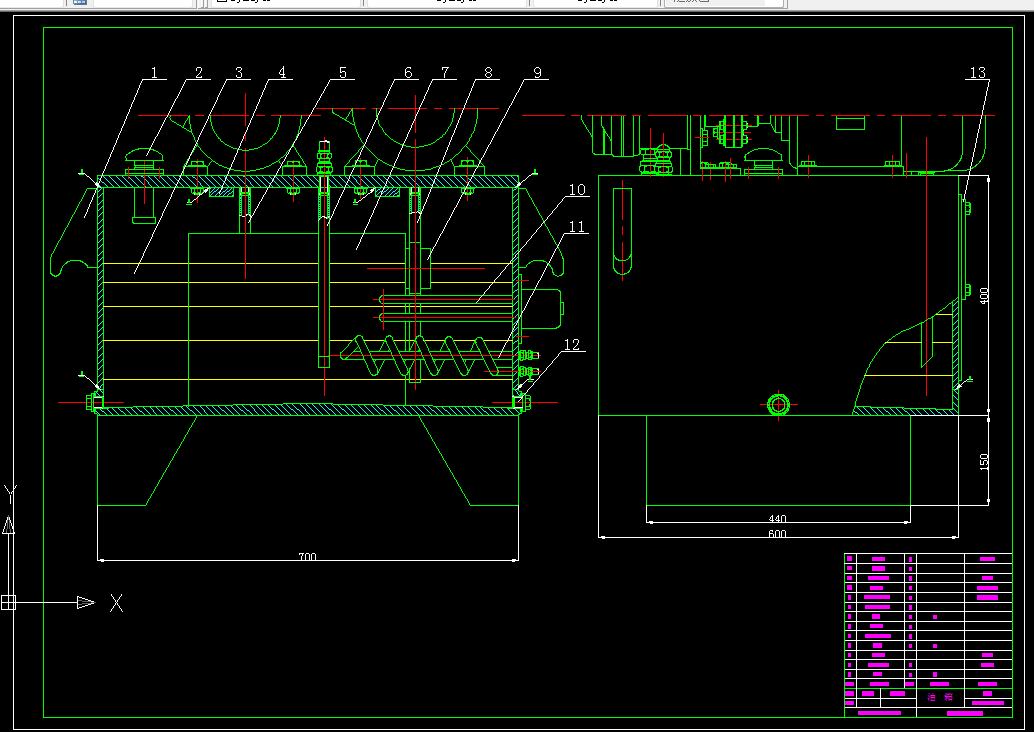The image size is (1034, 732).
Task: Click part callout number 7
Action: (x=445, y=73)
